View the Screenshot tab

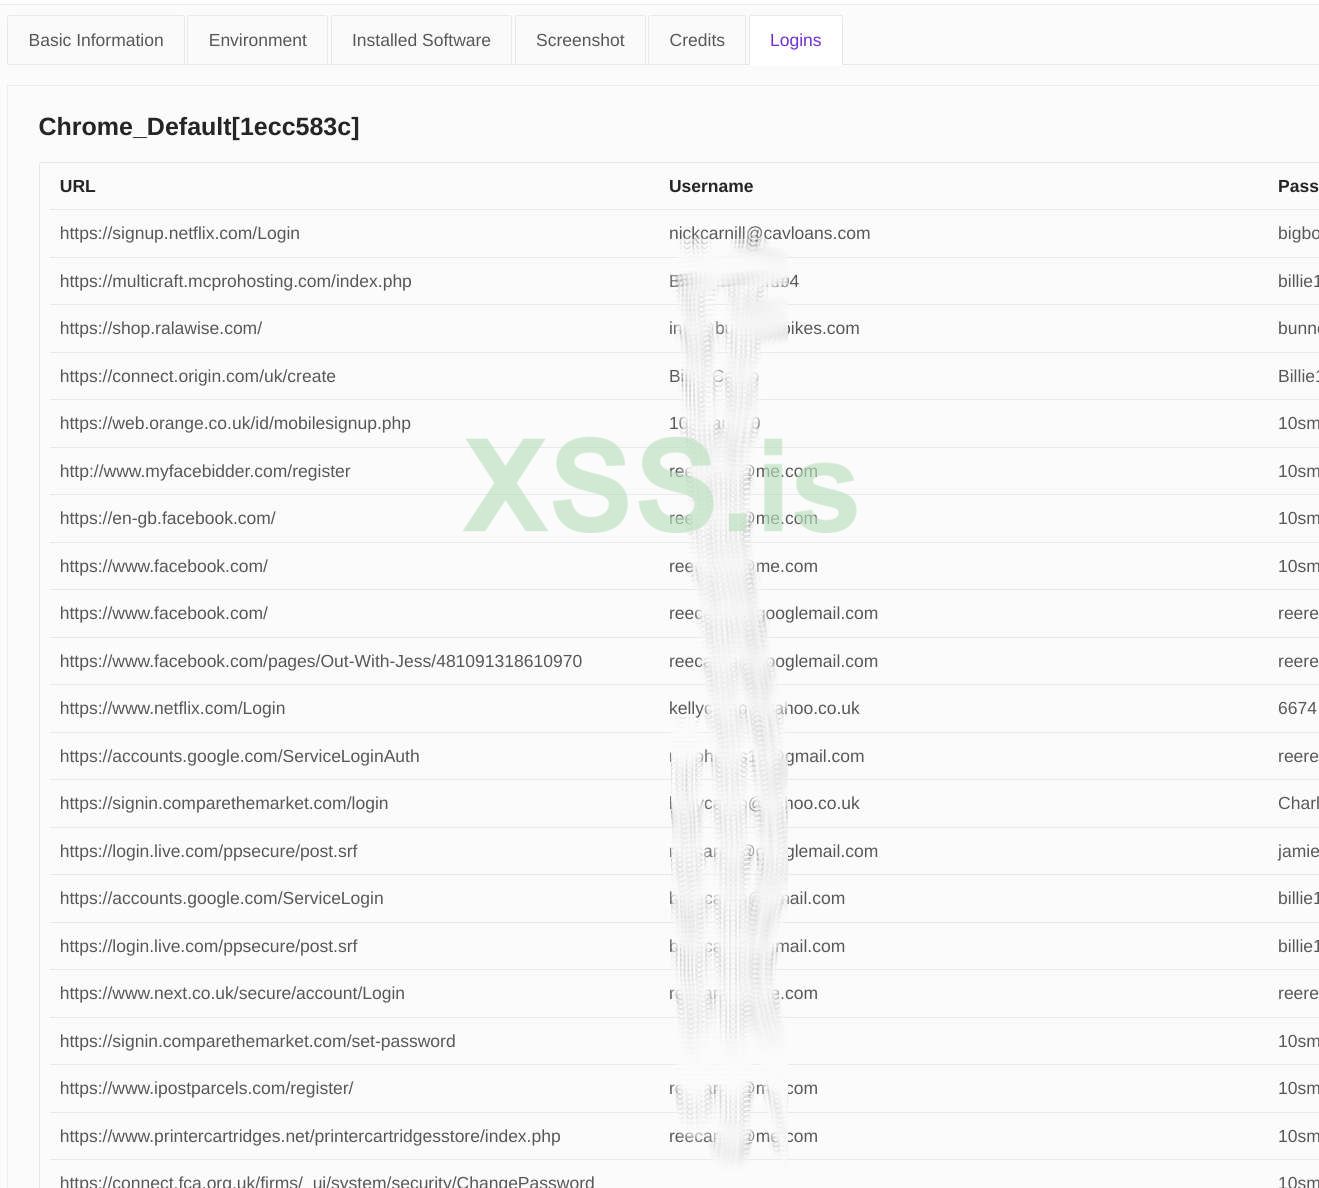[580, 40]
